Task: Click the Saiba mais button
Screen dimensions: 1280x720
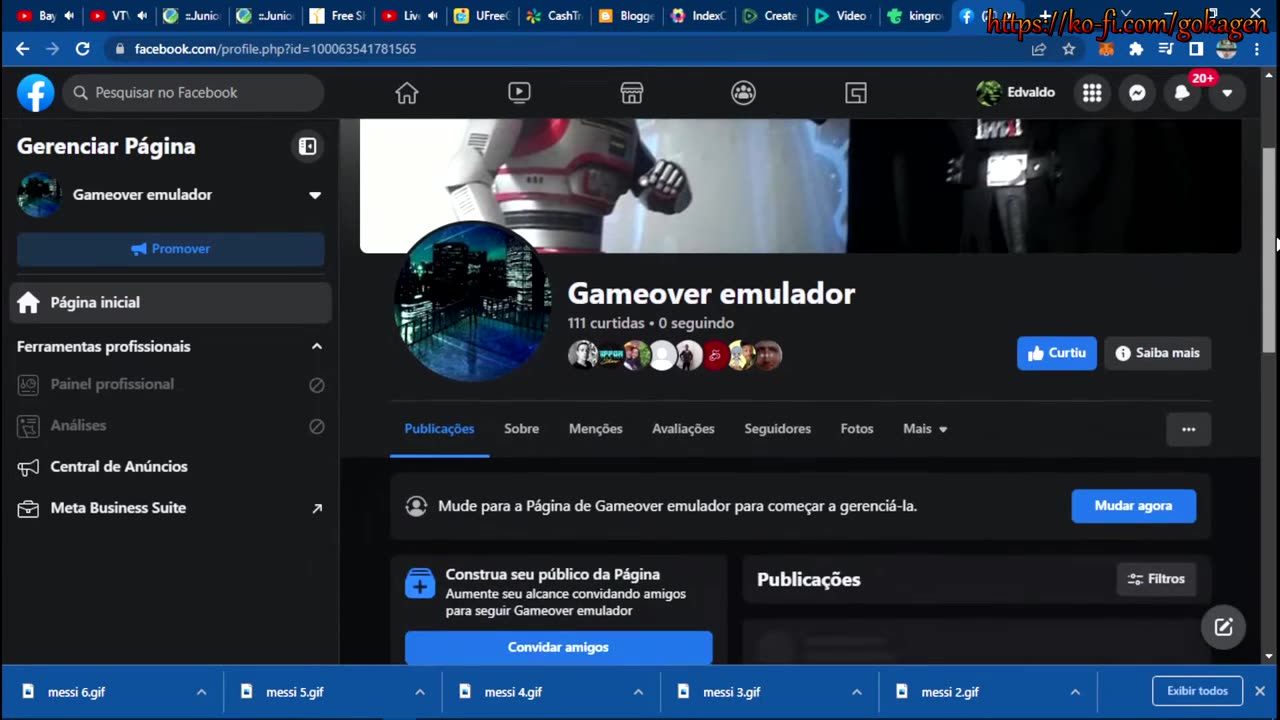Action: click(x=1158, y=353)
